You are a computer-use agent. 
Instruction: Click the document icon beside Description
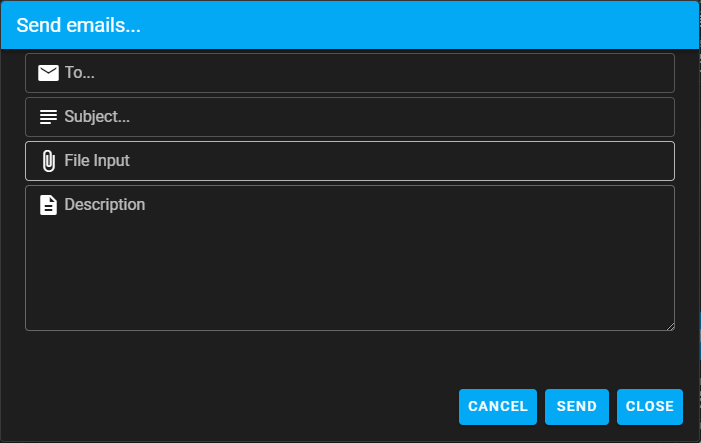[48, 205]
